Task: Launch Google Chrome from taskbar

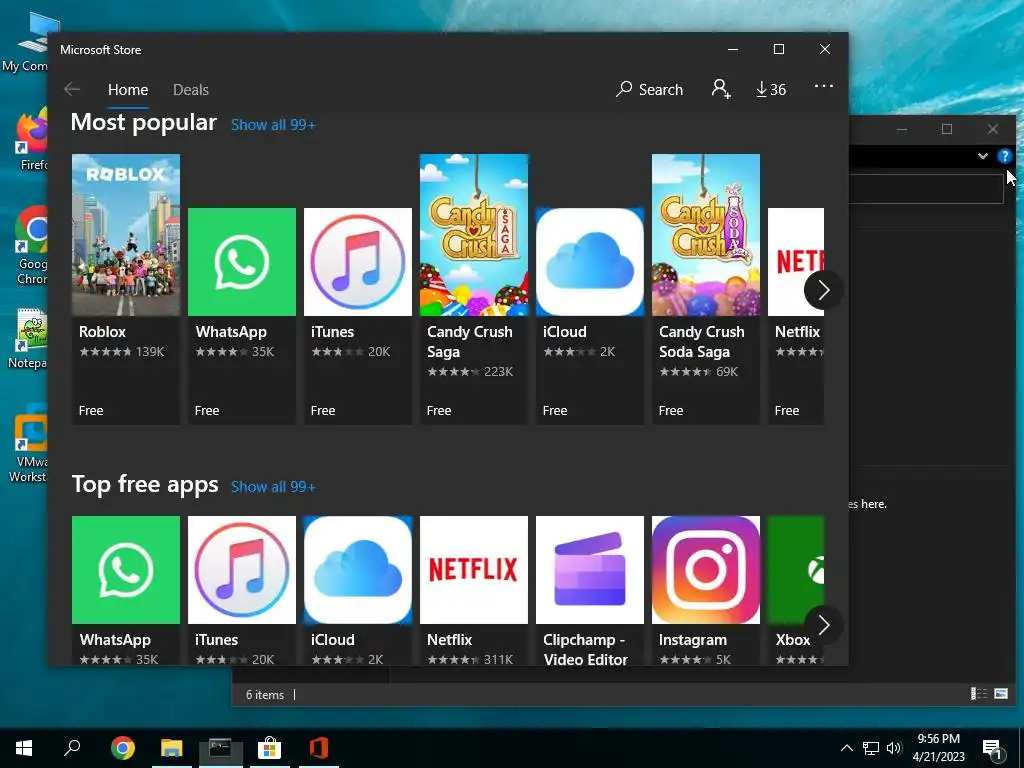Action: pos(123,748)
